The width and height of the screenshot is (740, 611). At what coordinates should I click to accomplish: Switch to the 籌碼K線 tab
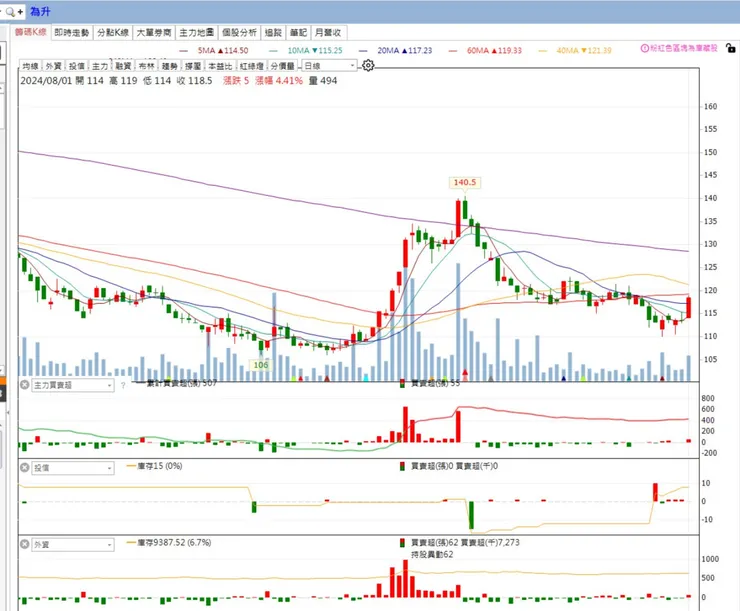pyautogui.click(x=31, y=32)
